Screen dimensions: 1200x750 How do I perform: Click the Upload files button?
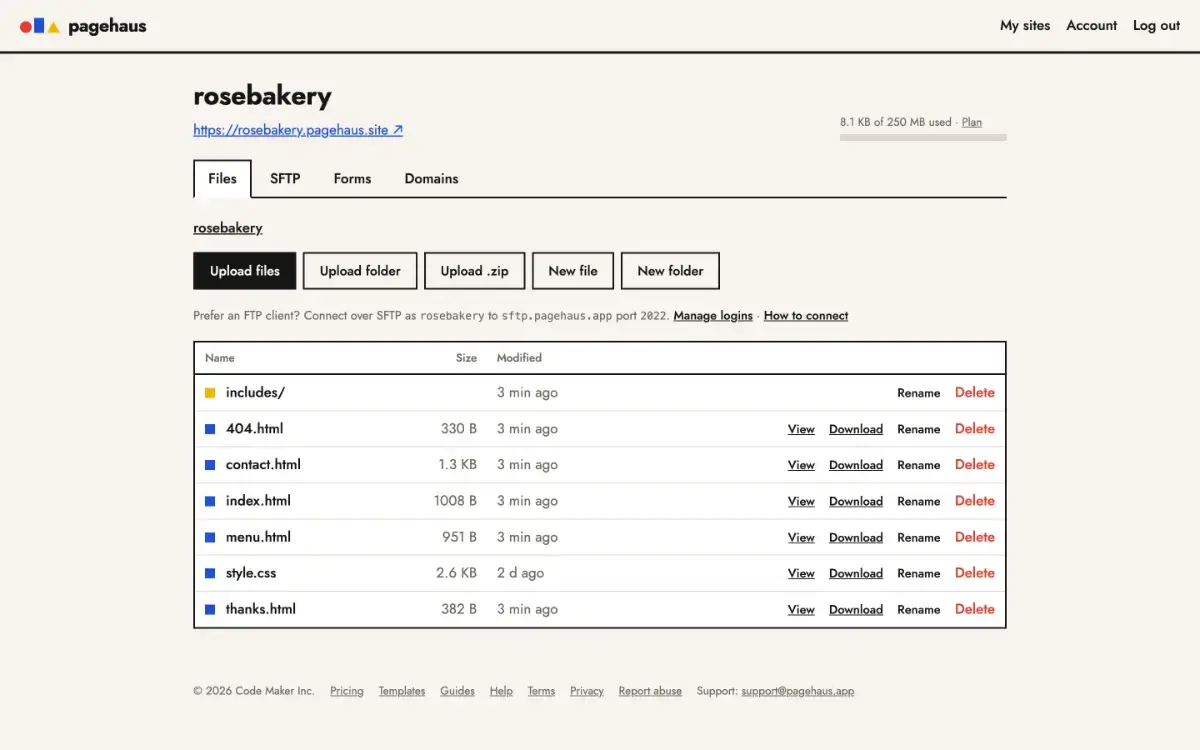point(245,271)
